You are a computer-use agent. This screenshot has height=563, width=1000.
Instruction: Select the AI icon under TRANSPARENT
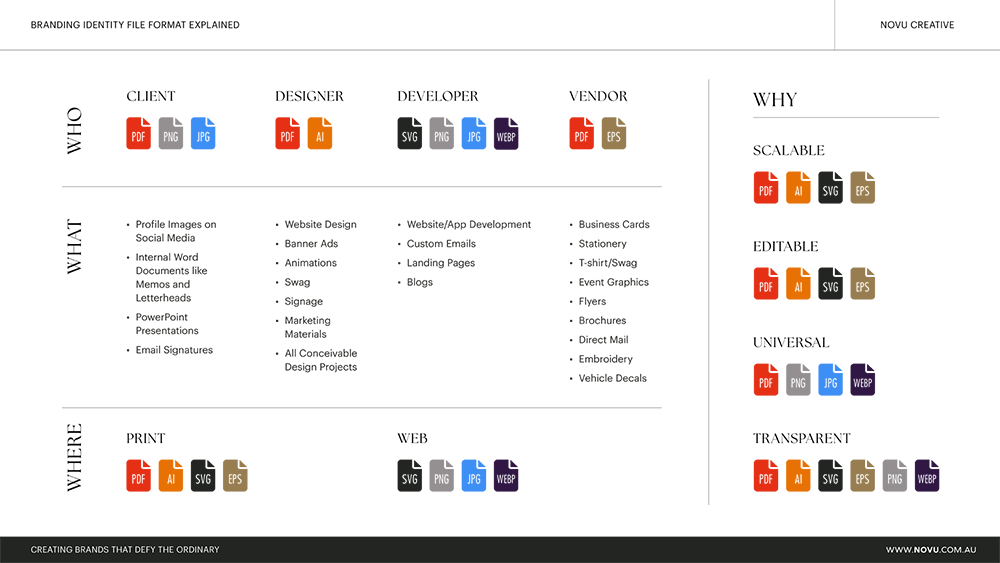798,476
